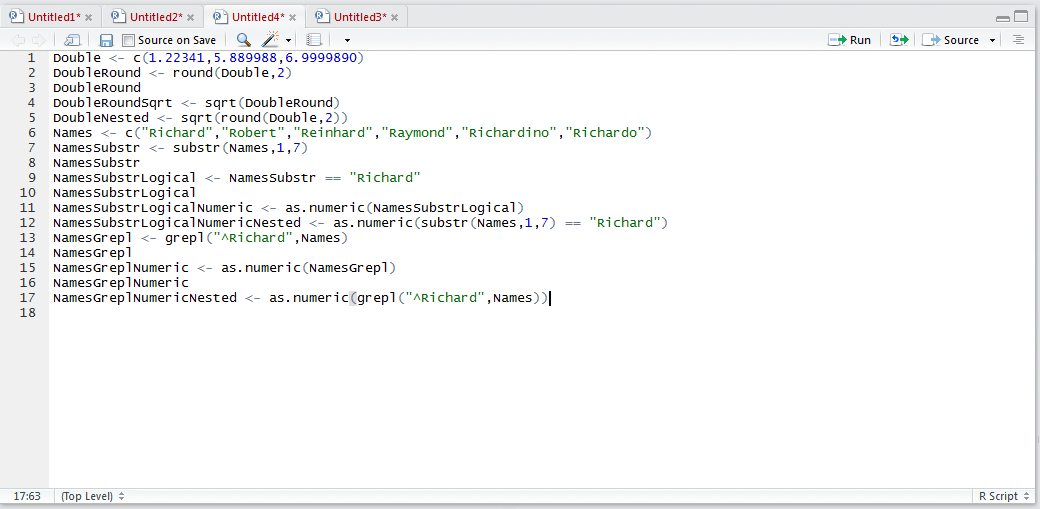Click the forward navigation arrow icon
The width and height of the screenshot is (1040, 509).
pos(38,40)
